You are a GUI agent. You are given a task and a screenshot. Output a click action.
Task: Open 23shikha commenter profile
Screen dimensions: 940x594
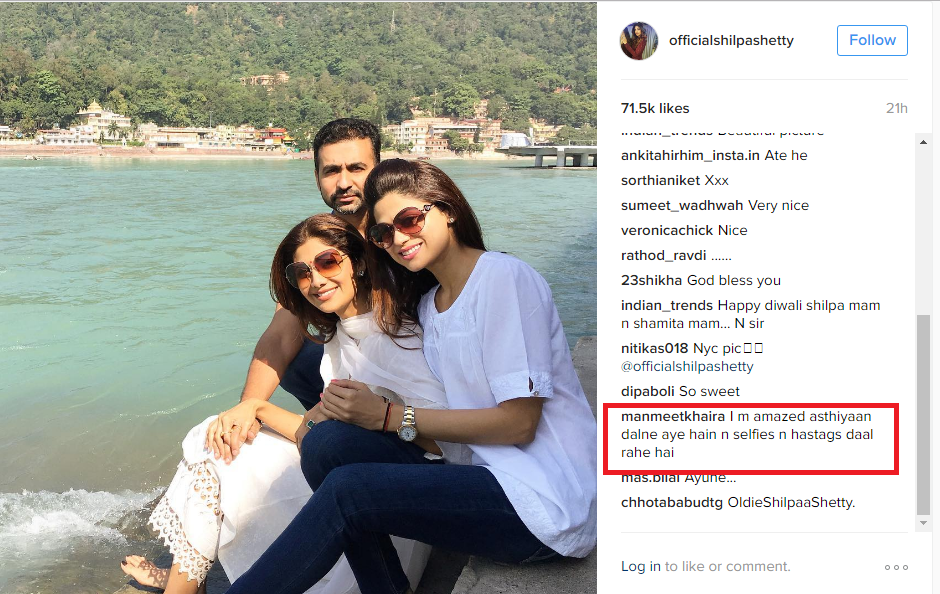(651, 281)
